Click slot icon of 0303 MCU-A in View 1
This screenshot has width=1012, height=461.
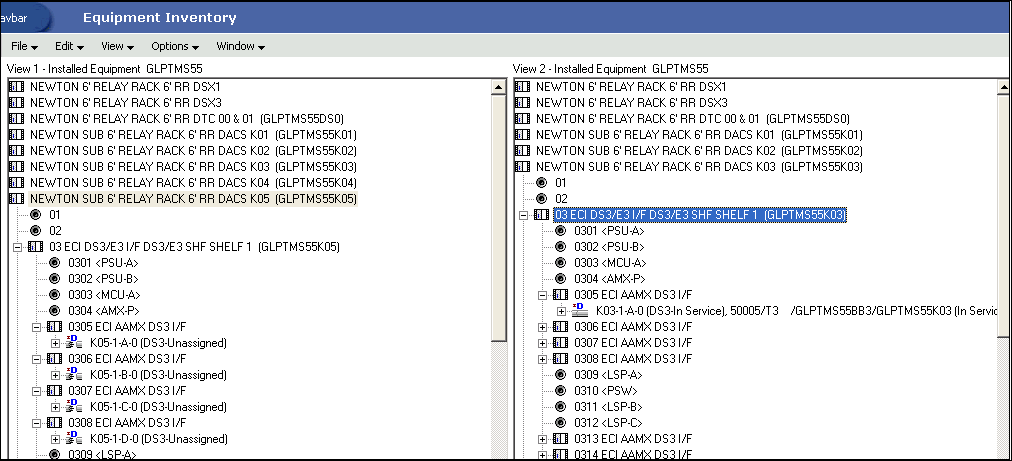[x=56, y=295]
